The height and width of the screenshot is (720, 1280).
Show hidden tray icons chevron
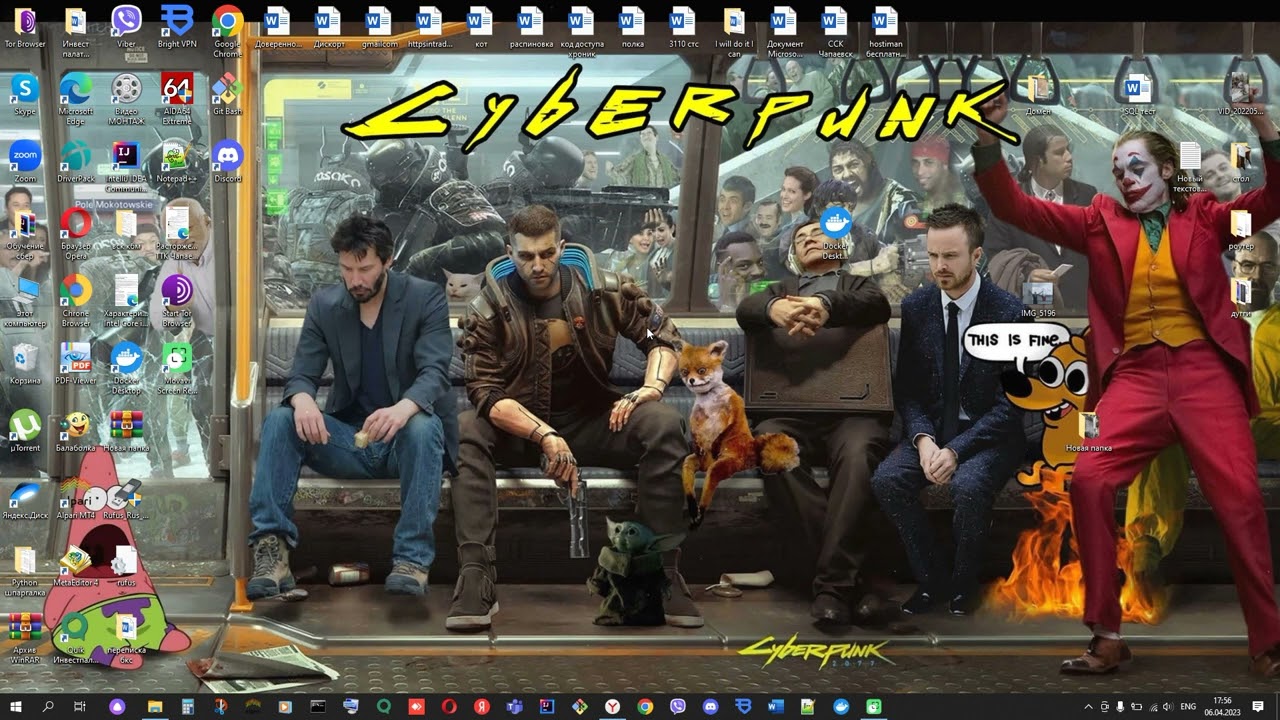click(x=1088, y=707)
